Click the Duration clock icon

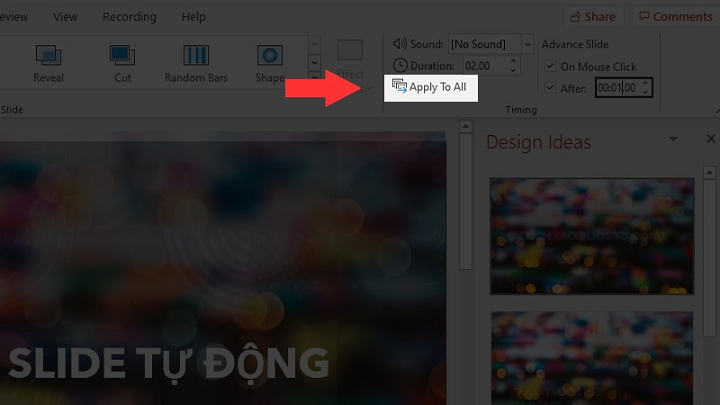tap(400, 66)
